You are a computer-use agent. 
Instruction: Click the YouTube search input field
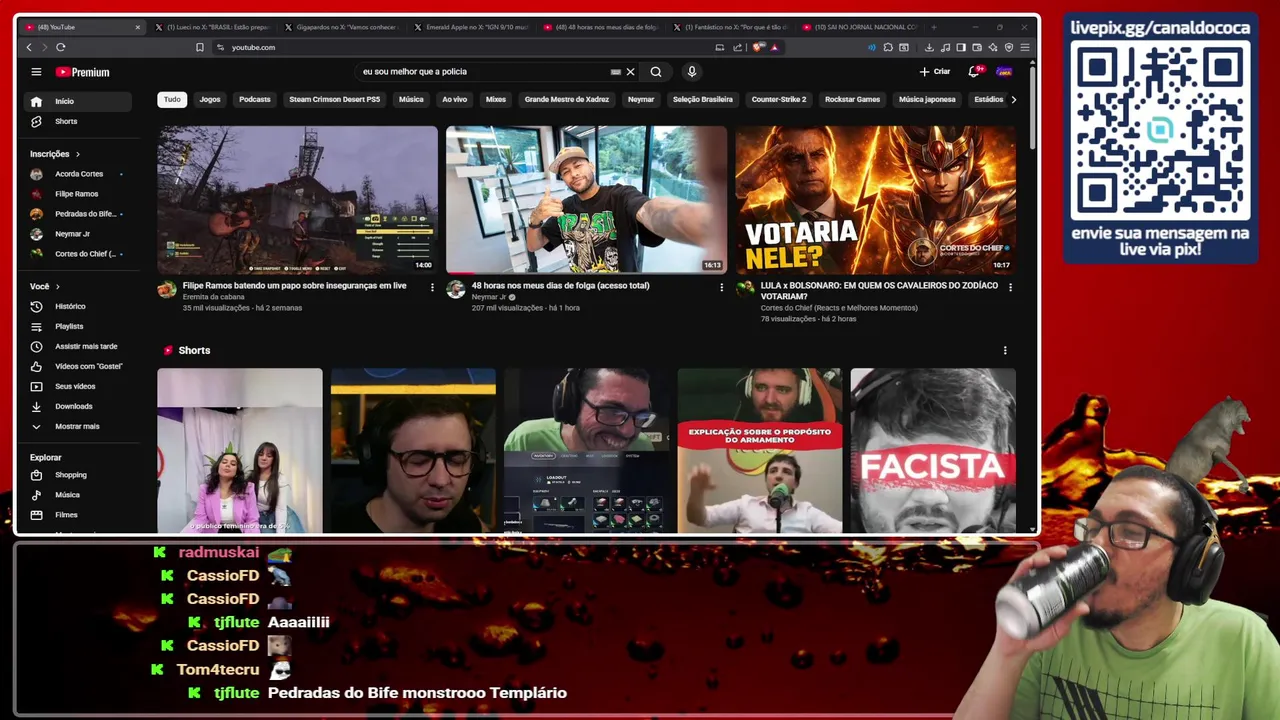[x=485, y=72]
